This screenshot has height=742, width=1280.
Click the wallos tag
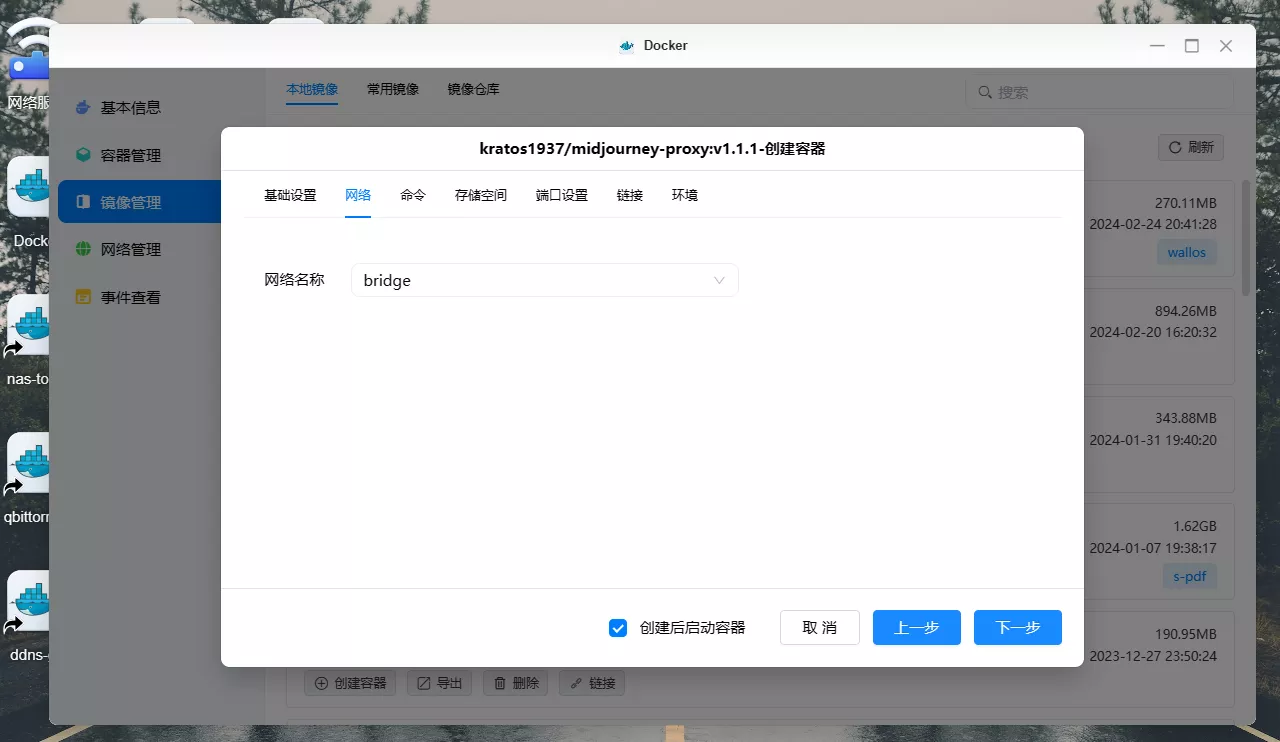coord(1187,252)
